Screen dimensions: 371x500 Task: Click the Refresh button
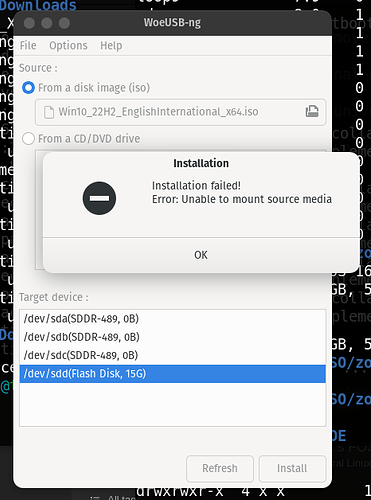[220, 468]
